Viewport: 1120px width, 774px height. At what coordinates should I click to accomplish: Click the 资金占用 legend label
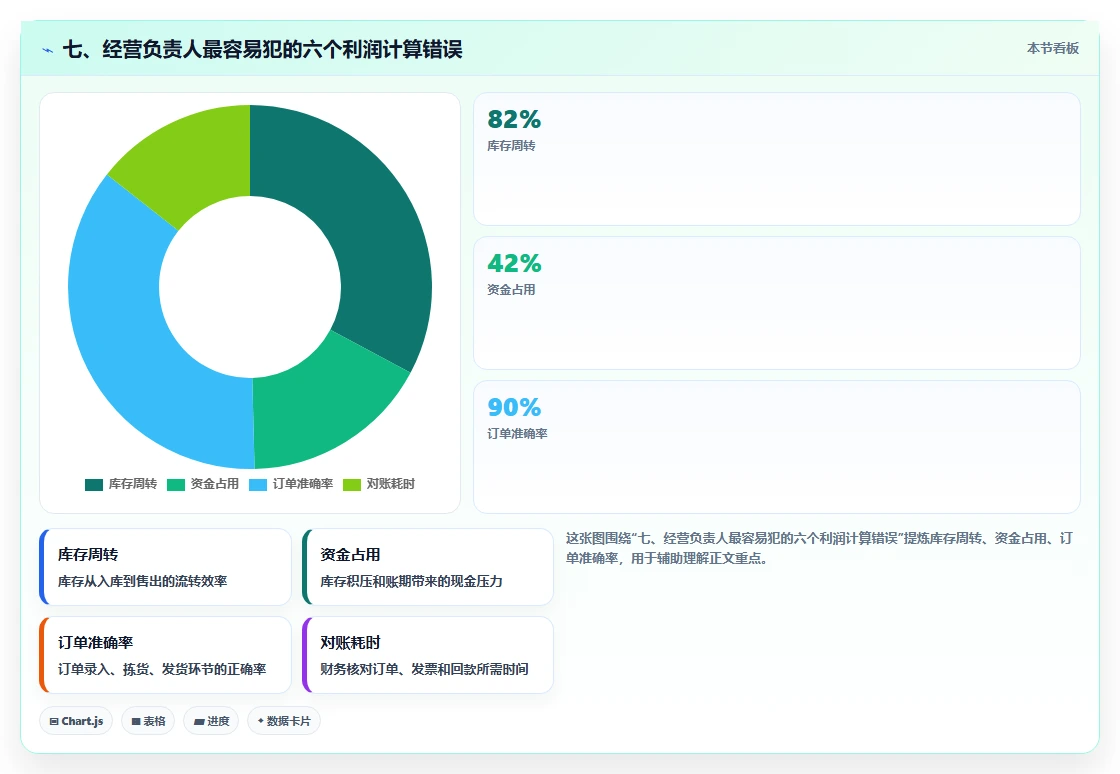coord(215,484)
